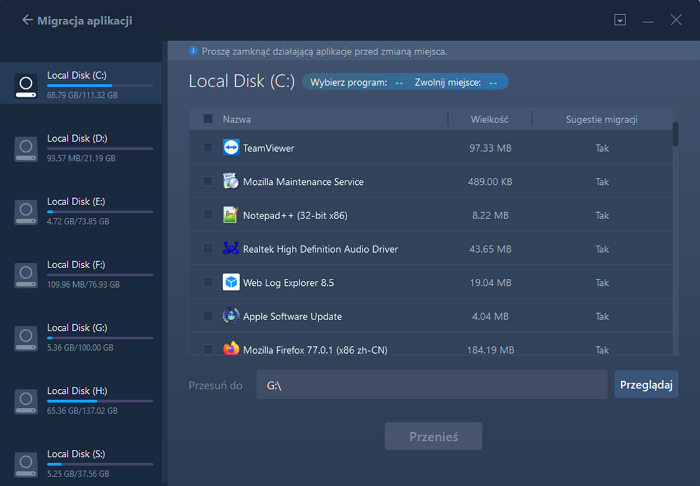Click the application list scrollbar
The image size is (700, 486).
pyautogui.click(x=675, y=134)
